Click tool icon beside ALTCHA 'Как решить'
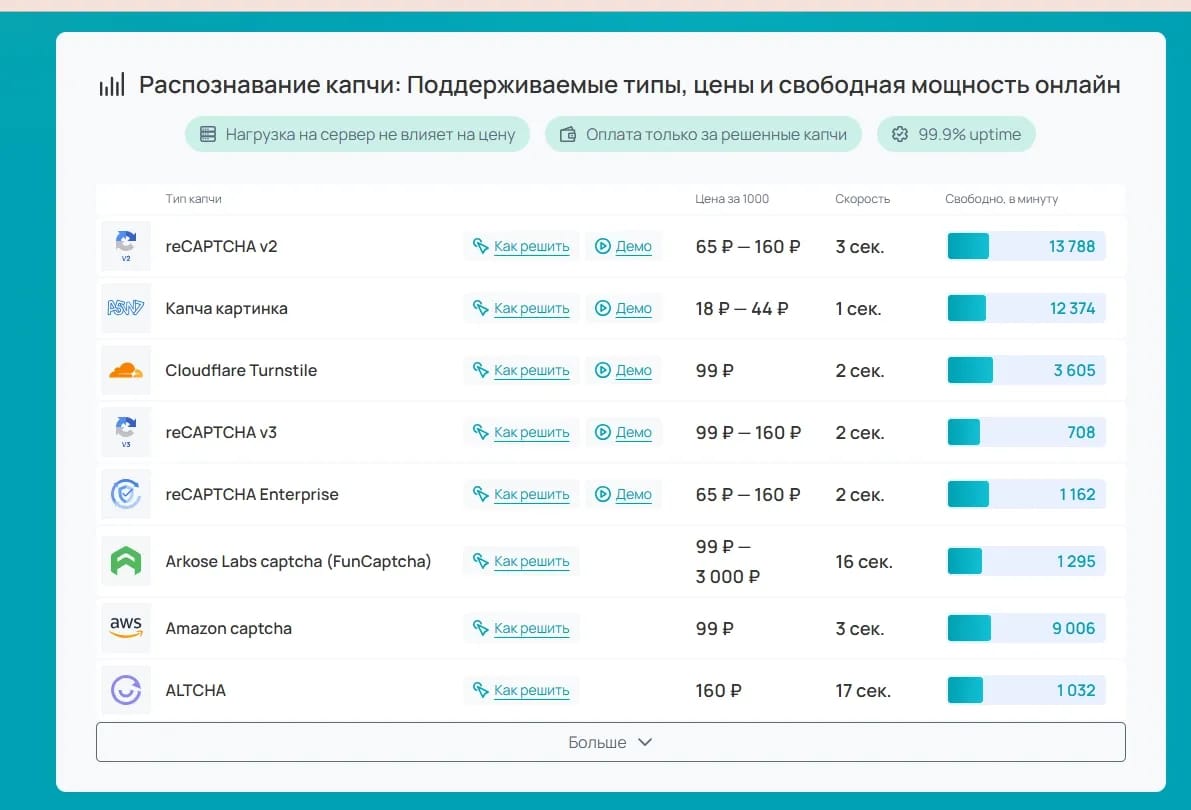Screen dimensions: 1191x810 (x=480, y=690)
